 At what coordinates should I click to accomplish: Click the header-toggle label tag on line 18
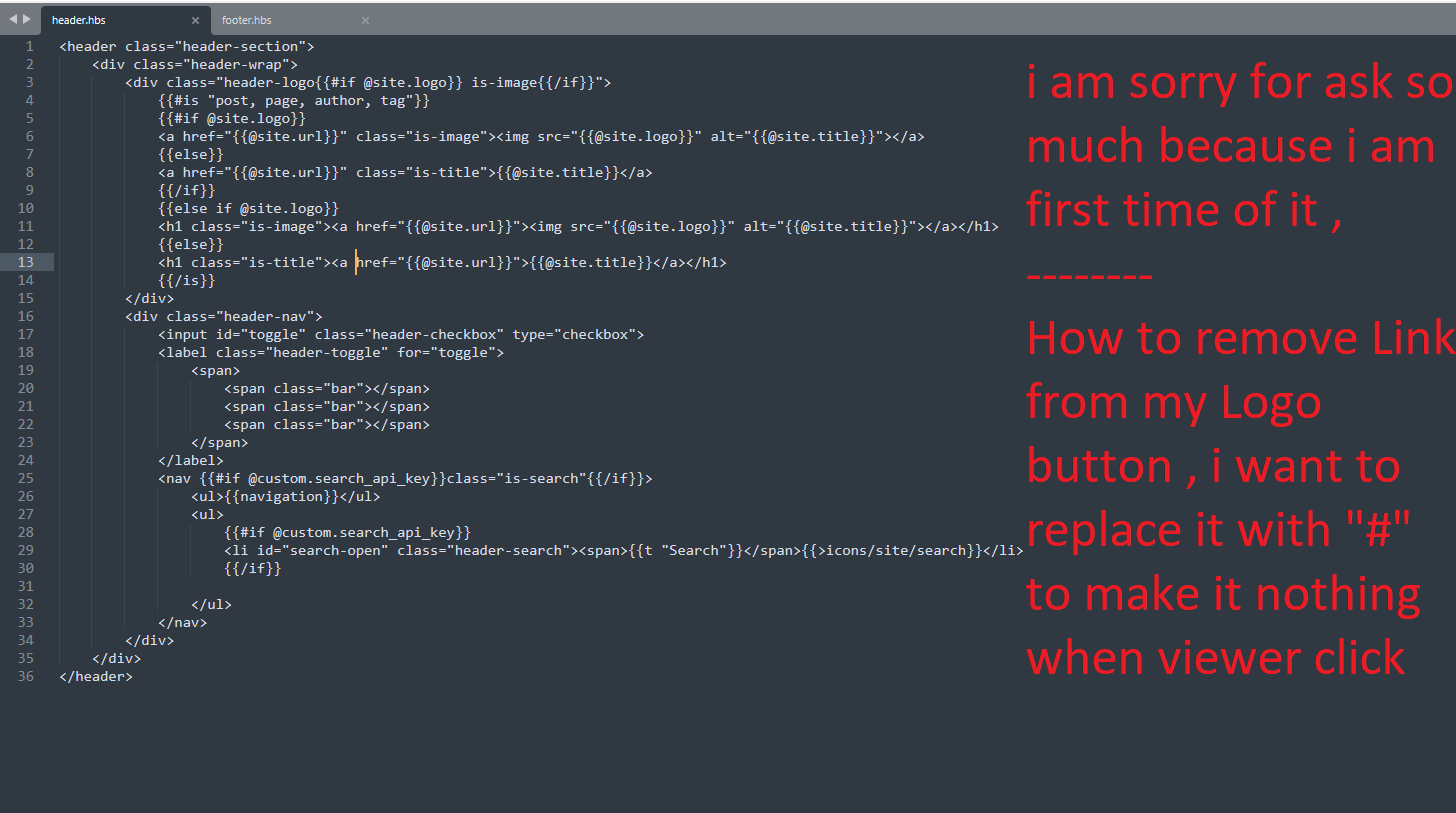click(331, 352)
